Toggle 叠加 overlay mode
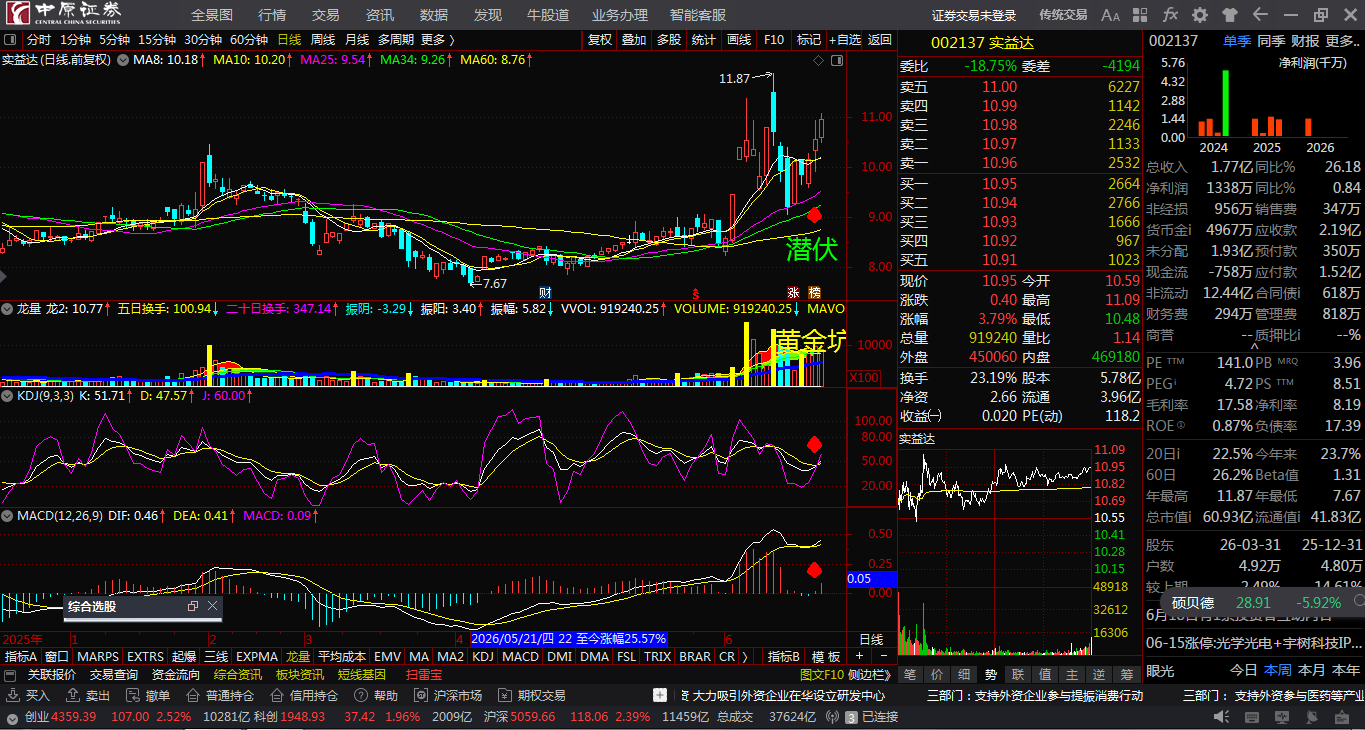 [634, 40]
